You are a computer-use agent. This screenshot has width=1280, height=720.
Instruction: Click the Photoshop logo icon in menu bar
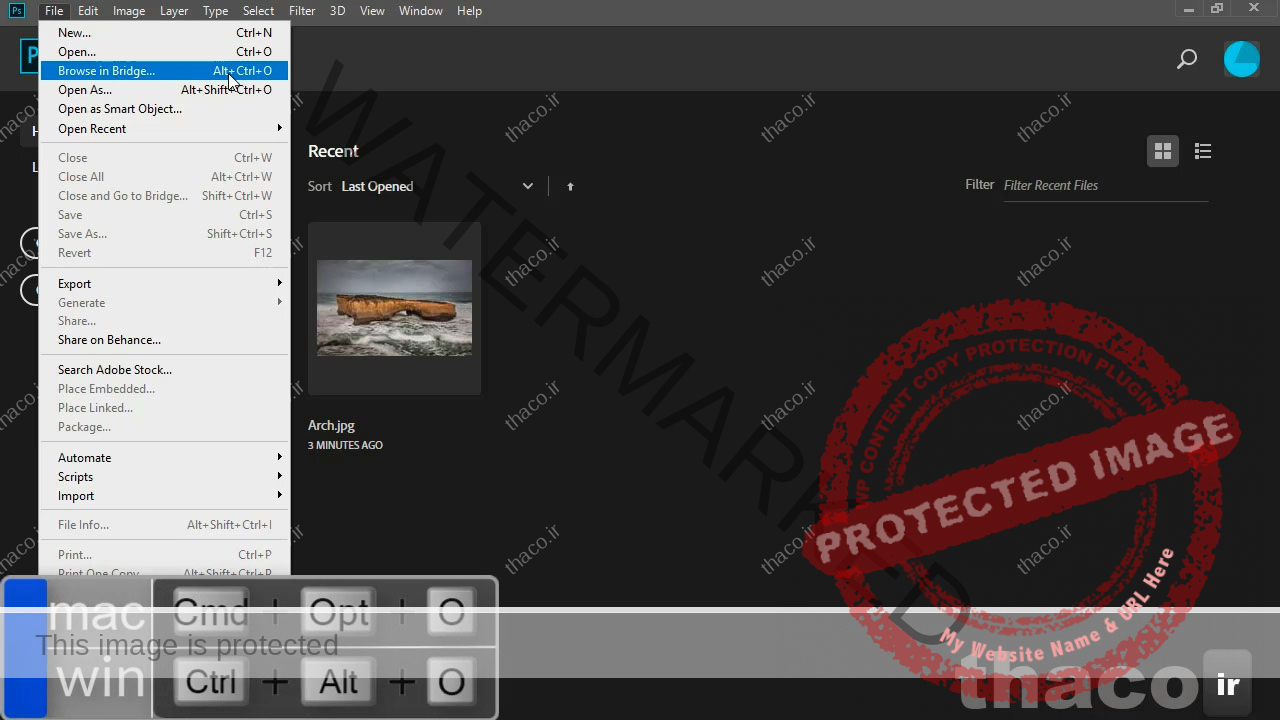[17, 10]
